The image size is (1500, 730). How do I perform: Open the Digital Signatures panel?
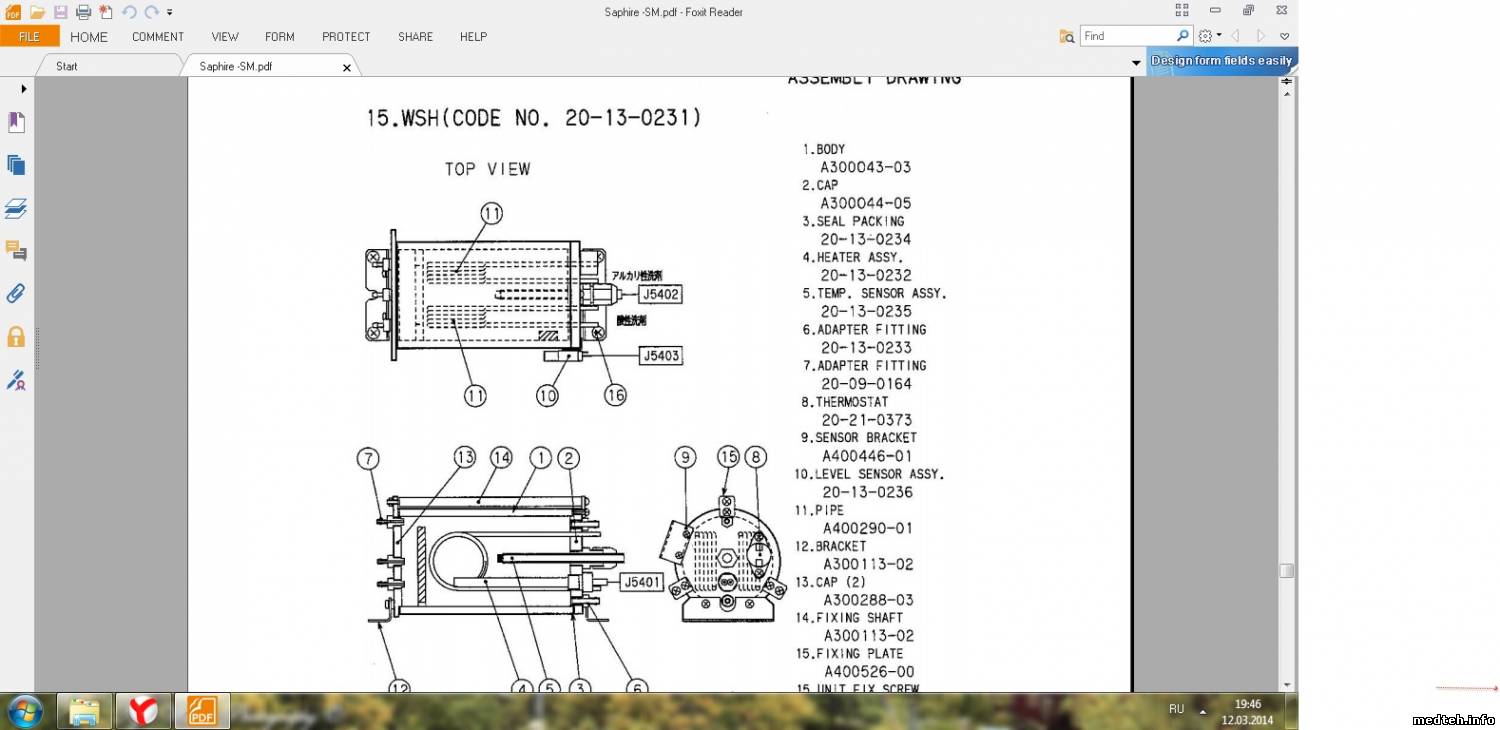pos(16,379)
